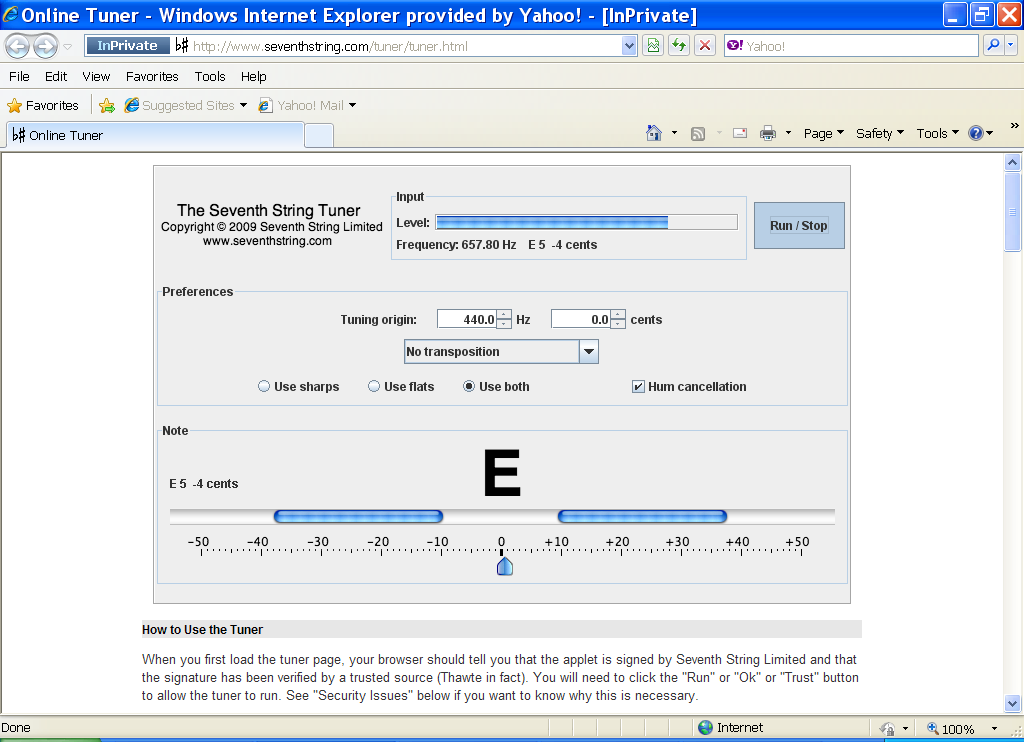Click the Add to Favorites Bar icon
1024x742 pixels.
tap(107, 105)
